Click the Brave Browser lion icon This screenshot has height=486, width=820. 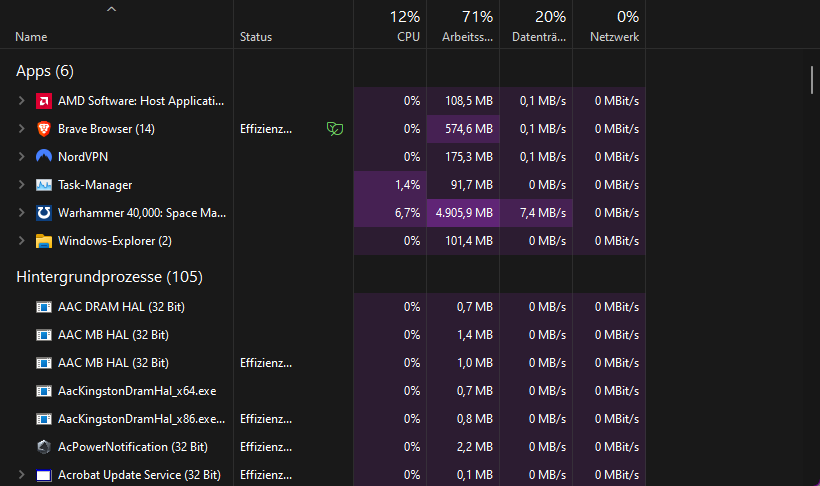(x=44, y=129)
